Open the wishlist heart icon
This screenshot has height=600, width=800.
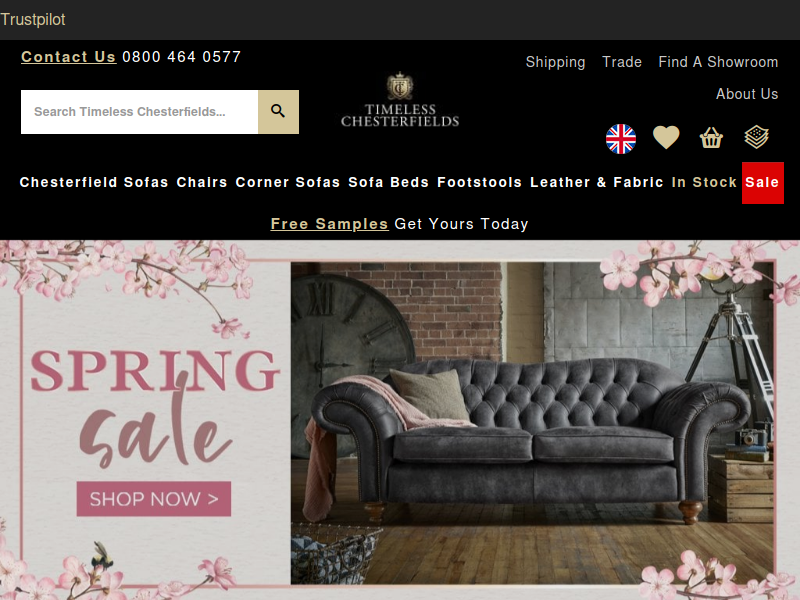[x=666, y=137]
